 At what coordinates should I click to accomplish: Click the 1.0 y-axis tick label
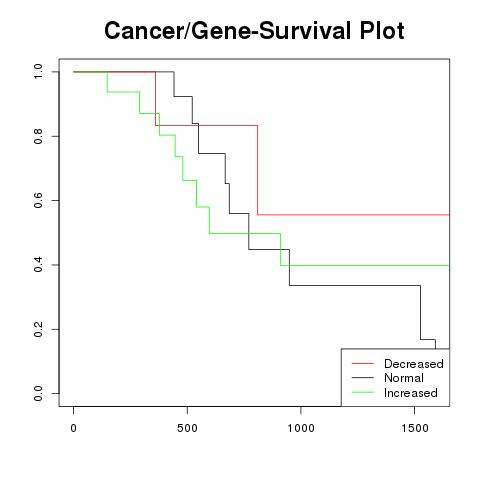pos(38,72)
